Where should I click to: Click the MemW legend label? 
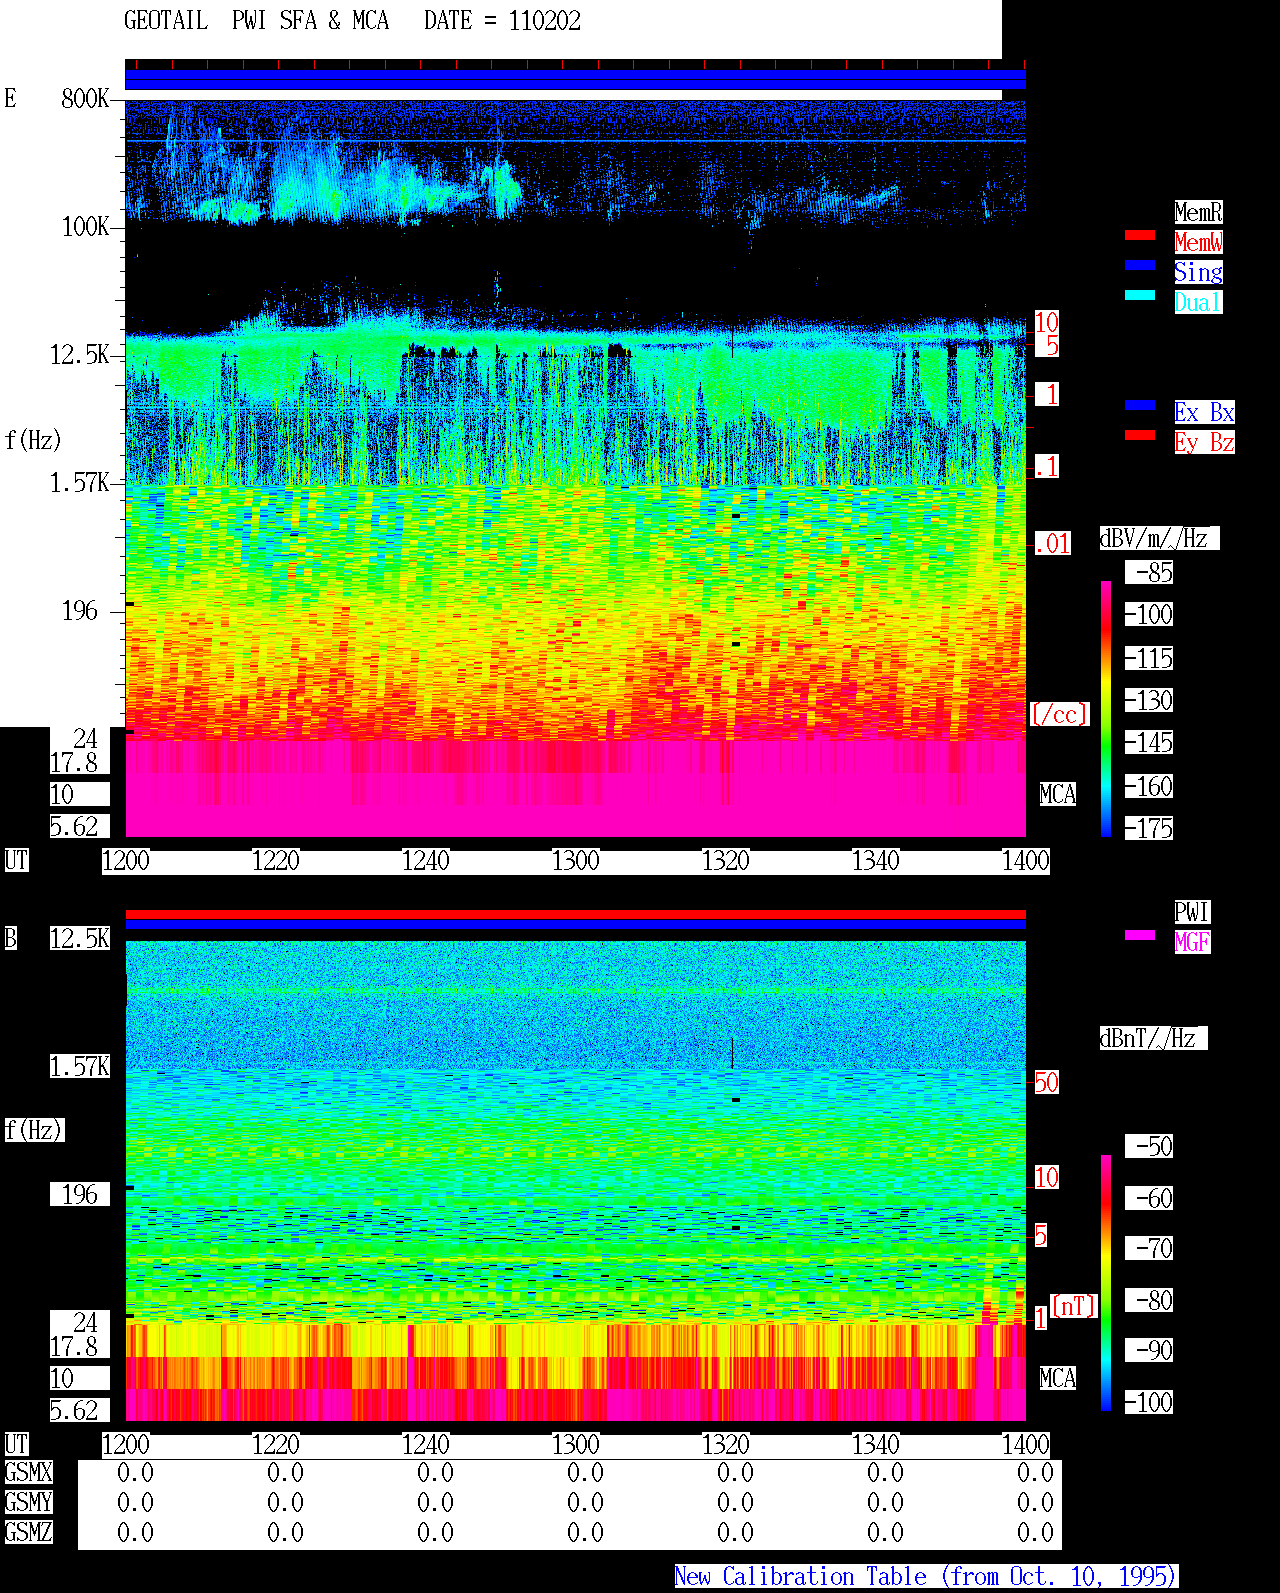(1198, 242)
